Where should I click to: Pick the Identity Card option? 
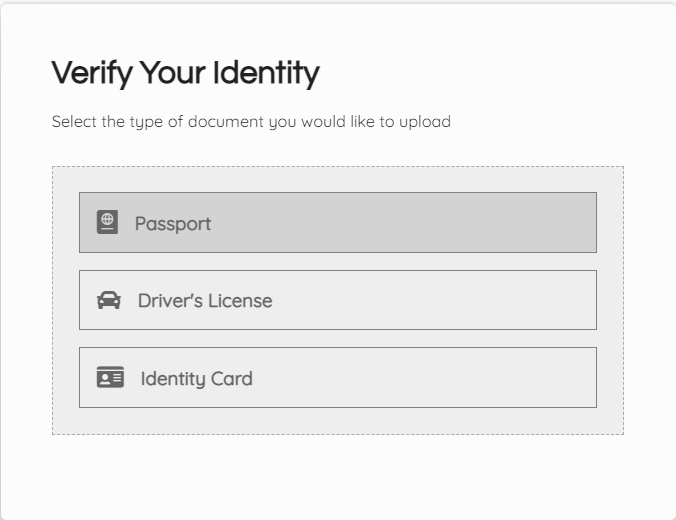point(338,377)
